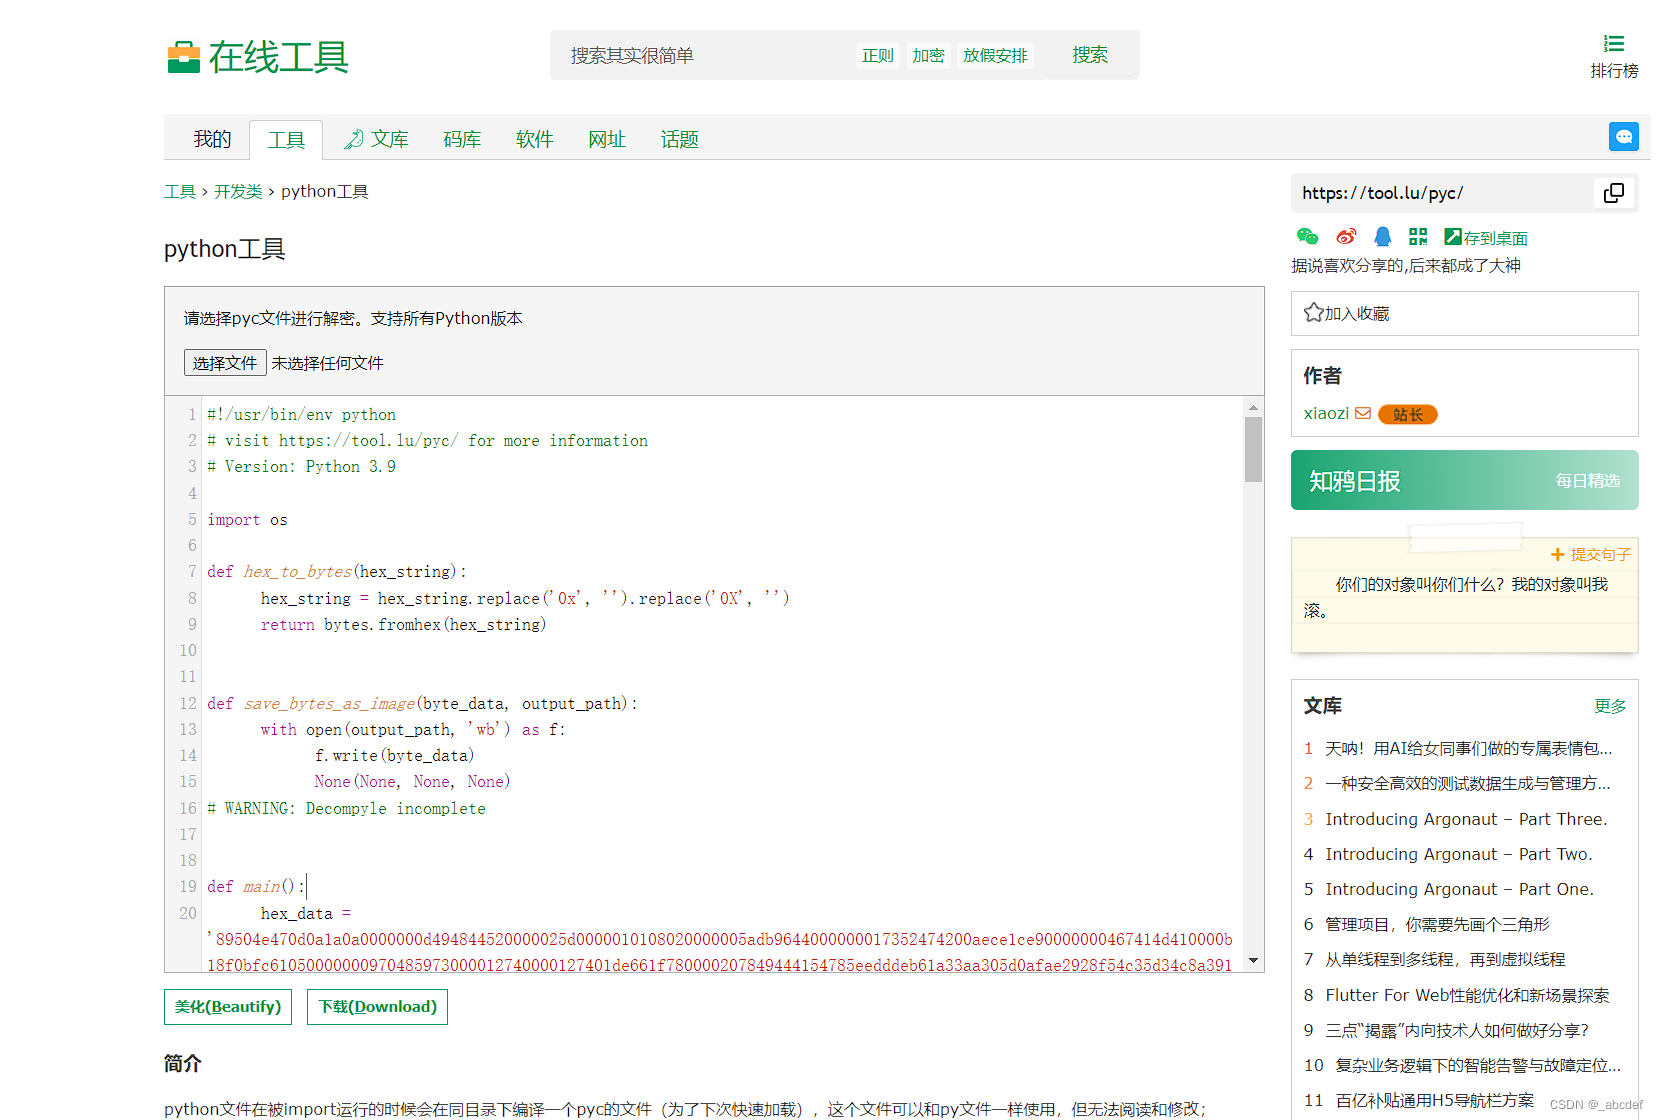Click the https://tool.lu/pyc/ URL field
This screenshot has height=1120, width=1659.
point(1443,193)
